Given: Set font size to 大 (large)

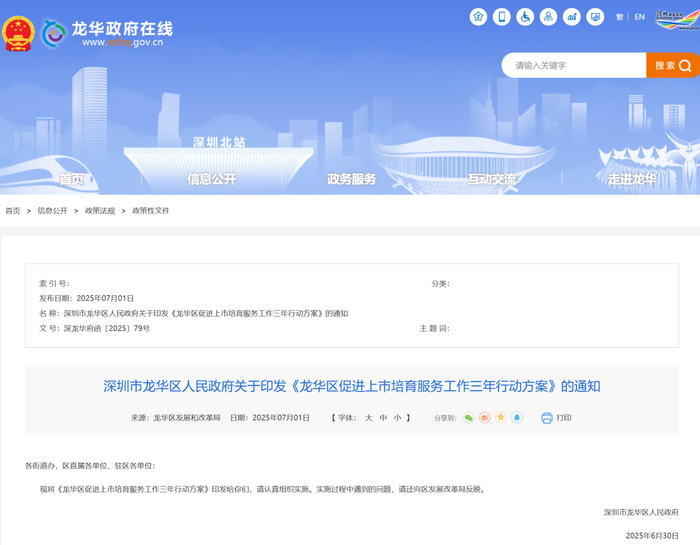Looking at the screenshot, I should [x=368, y=417].
